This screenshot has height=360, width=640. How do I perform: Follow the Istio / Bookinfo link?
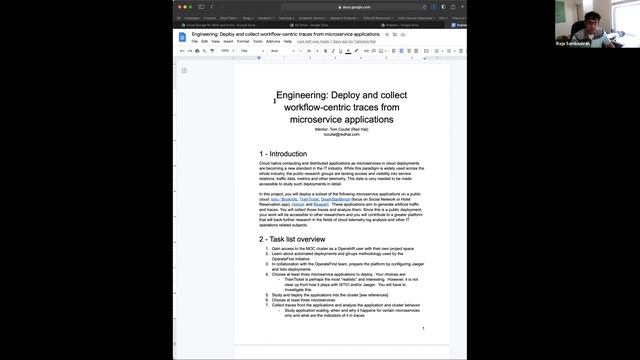pos(284,199)
